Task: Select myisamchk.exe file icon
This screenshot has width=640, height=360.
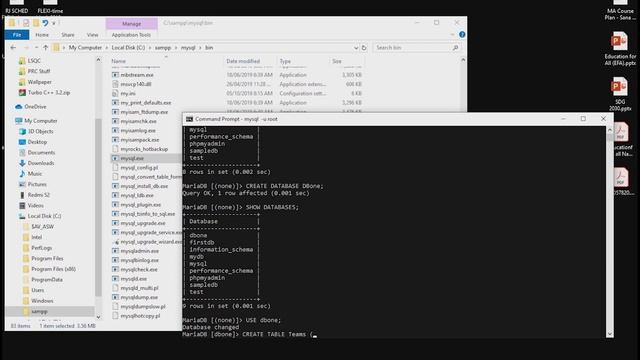Action: [x=115, y=121]
